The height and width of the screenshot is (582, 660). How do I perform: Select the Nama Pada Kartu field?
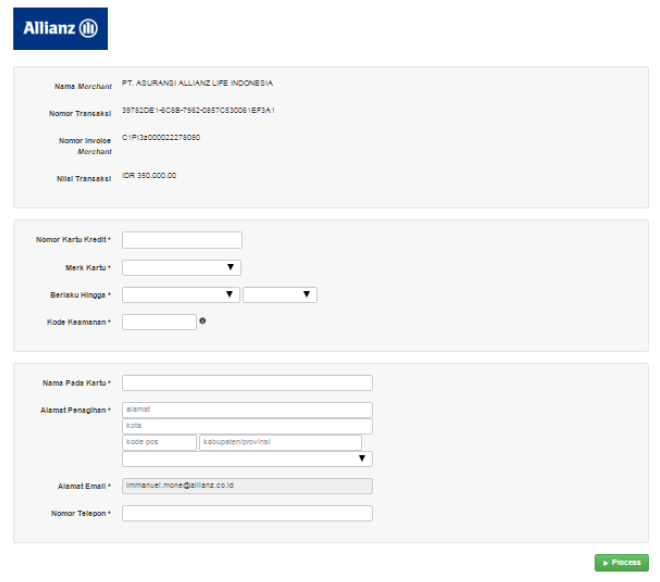click(x=247, y=383)
